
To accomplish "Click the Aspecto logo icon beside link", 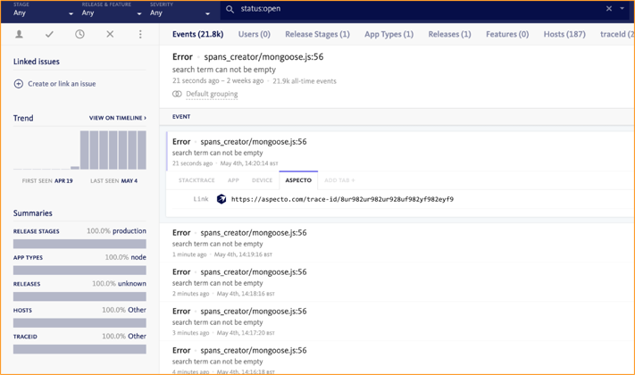I will (x=221, y=199).
